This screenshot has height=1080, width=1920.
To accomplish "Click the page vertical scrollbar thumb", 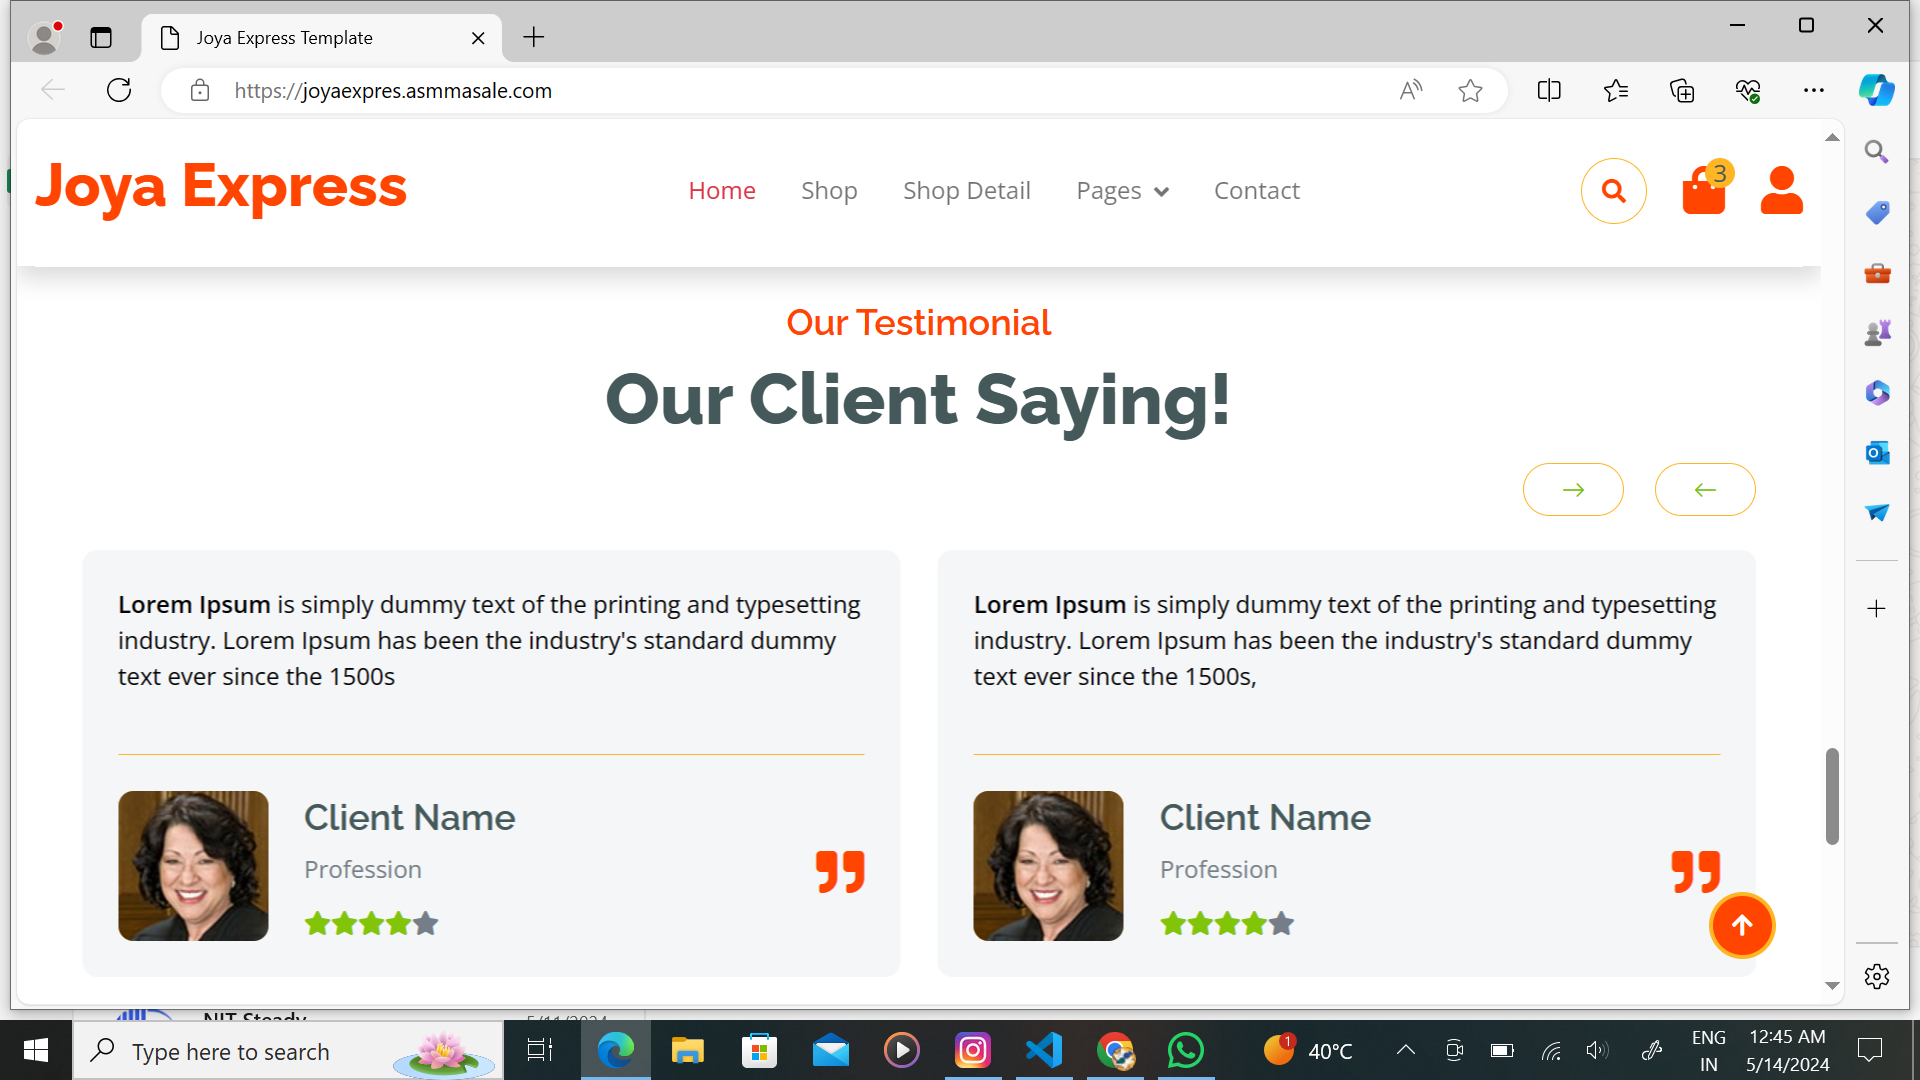I will pyautogui.click(x=1832, y=796).
